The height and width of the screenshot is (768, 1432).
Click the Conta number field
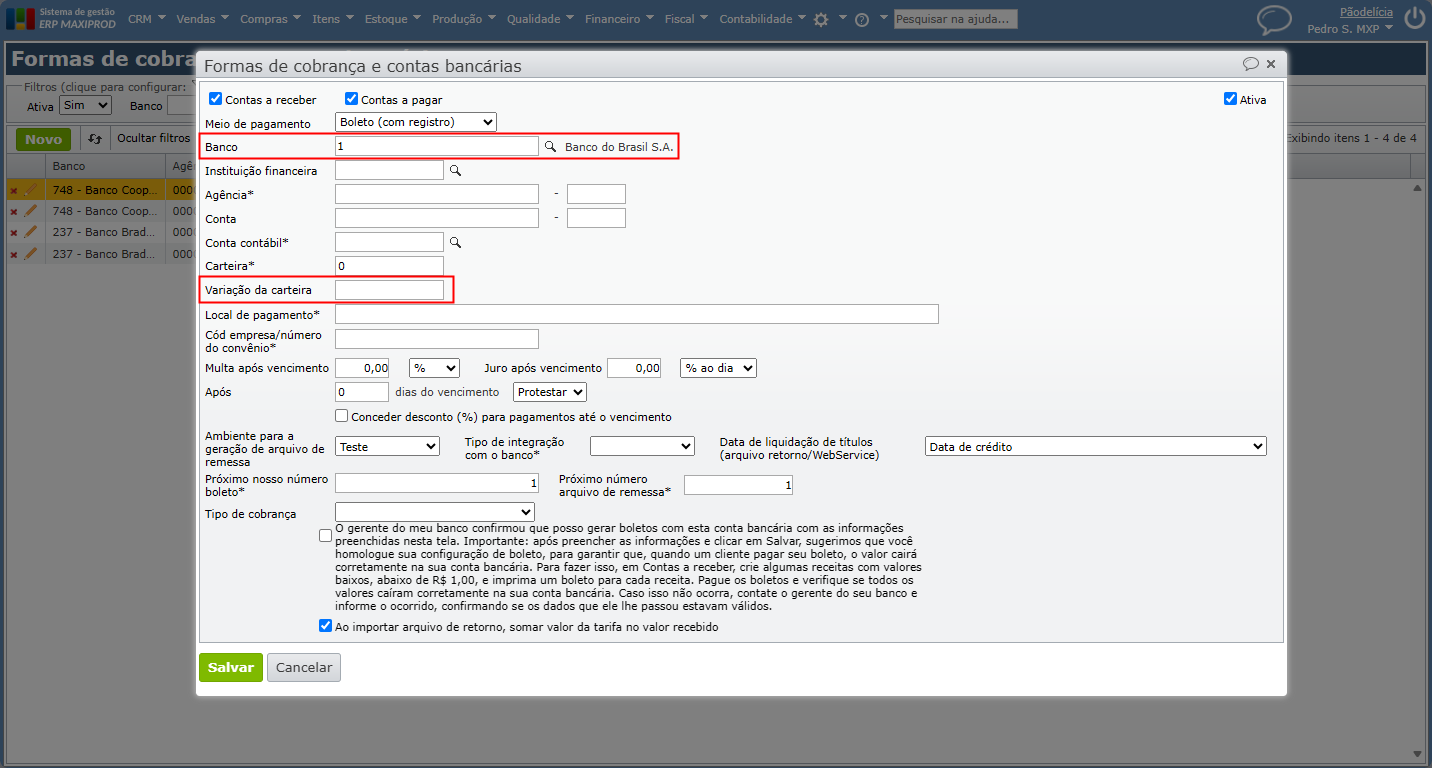[x=437, y=218]
